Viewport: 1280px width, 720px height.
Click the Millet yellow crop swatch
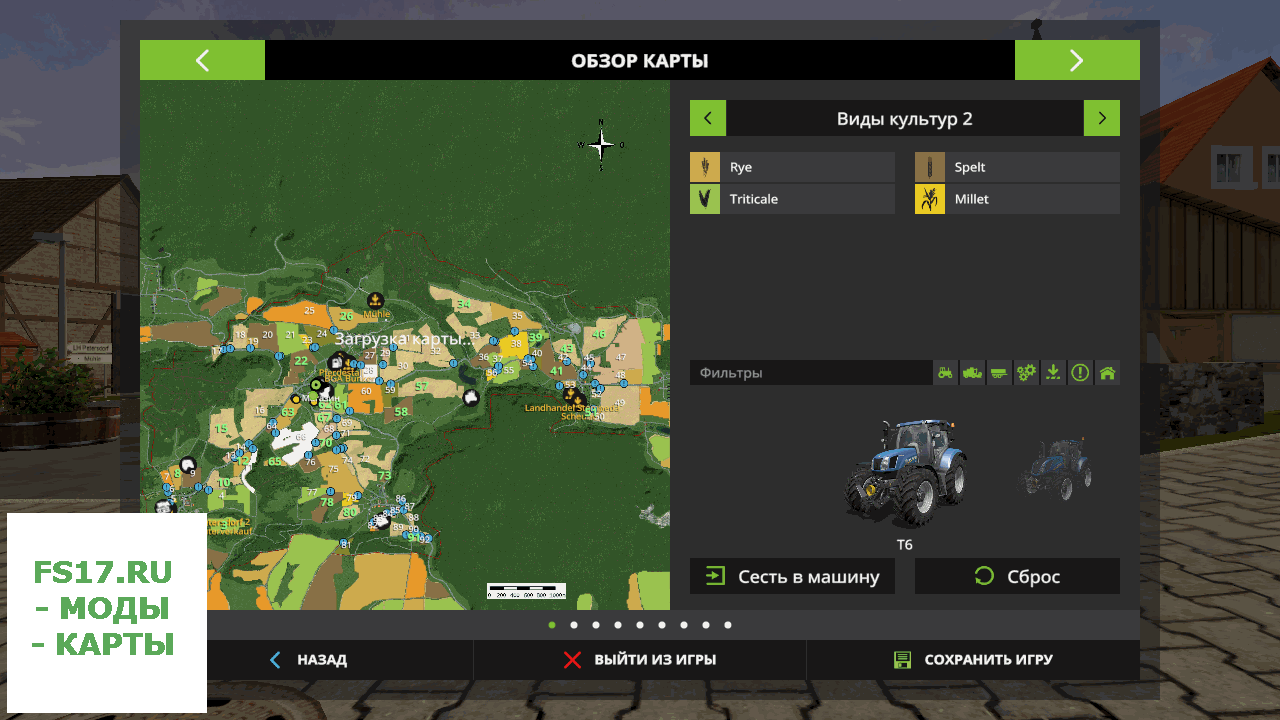coord(930,199)
